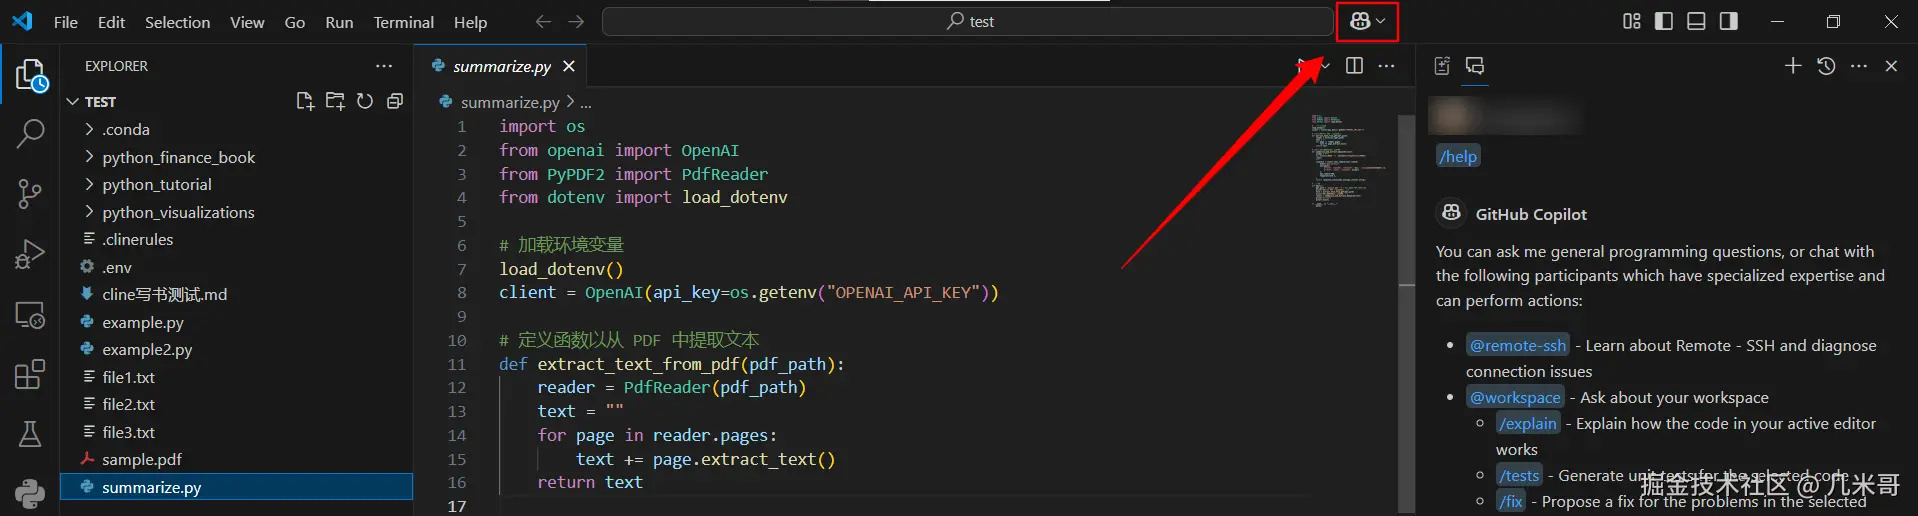Open the Selection menu
This screenshot has width=1918, height=516.
(x=177, y=22)
